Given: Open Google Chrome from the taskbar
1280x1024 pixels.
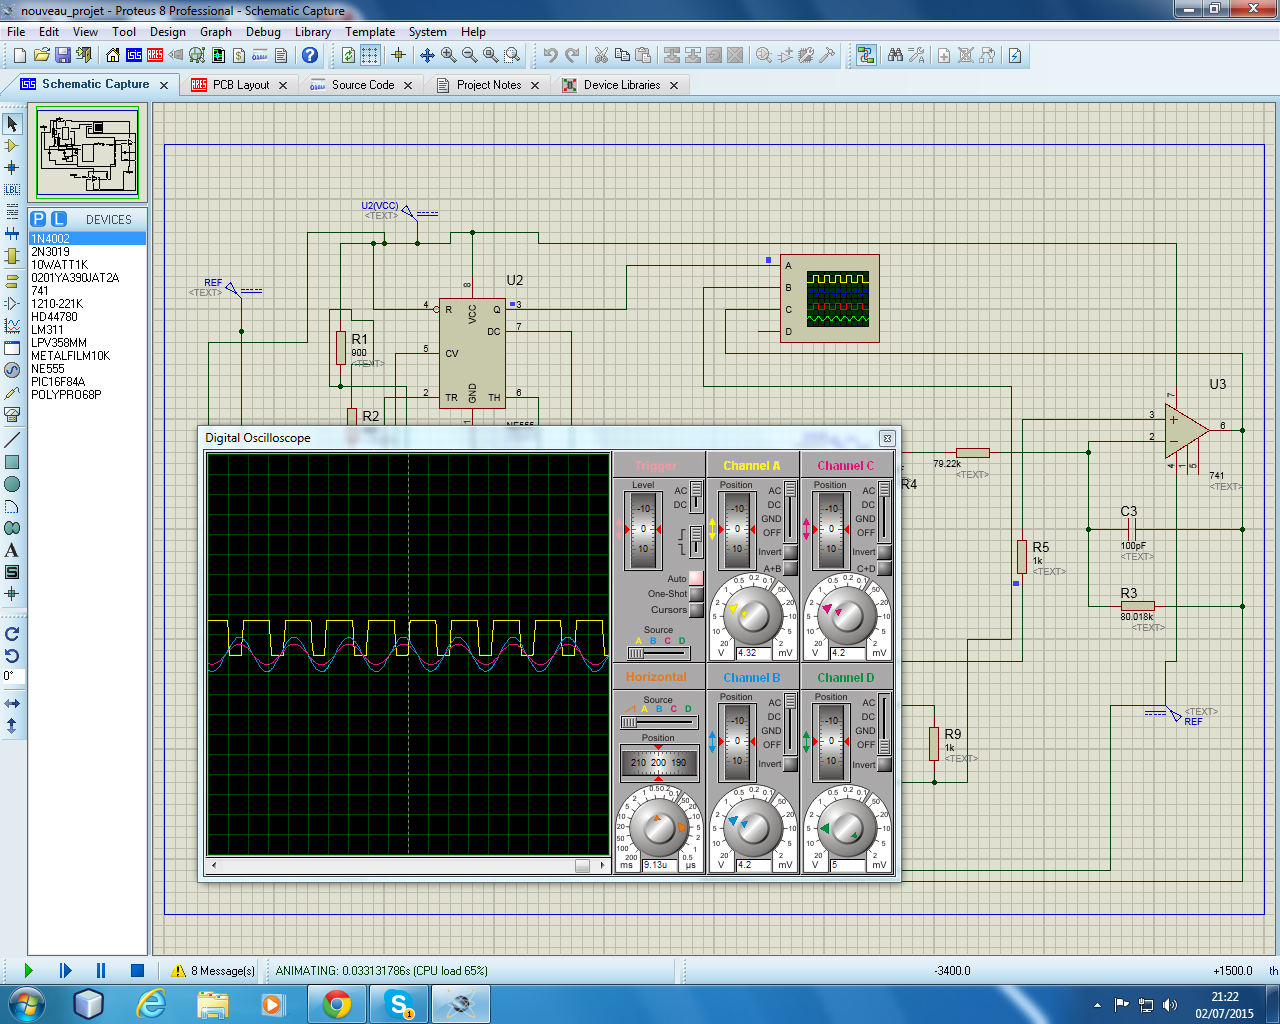Looking at the screenshot, I should [337, 1003].
